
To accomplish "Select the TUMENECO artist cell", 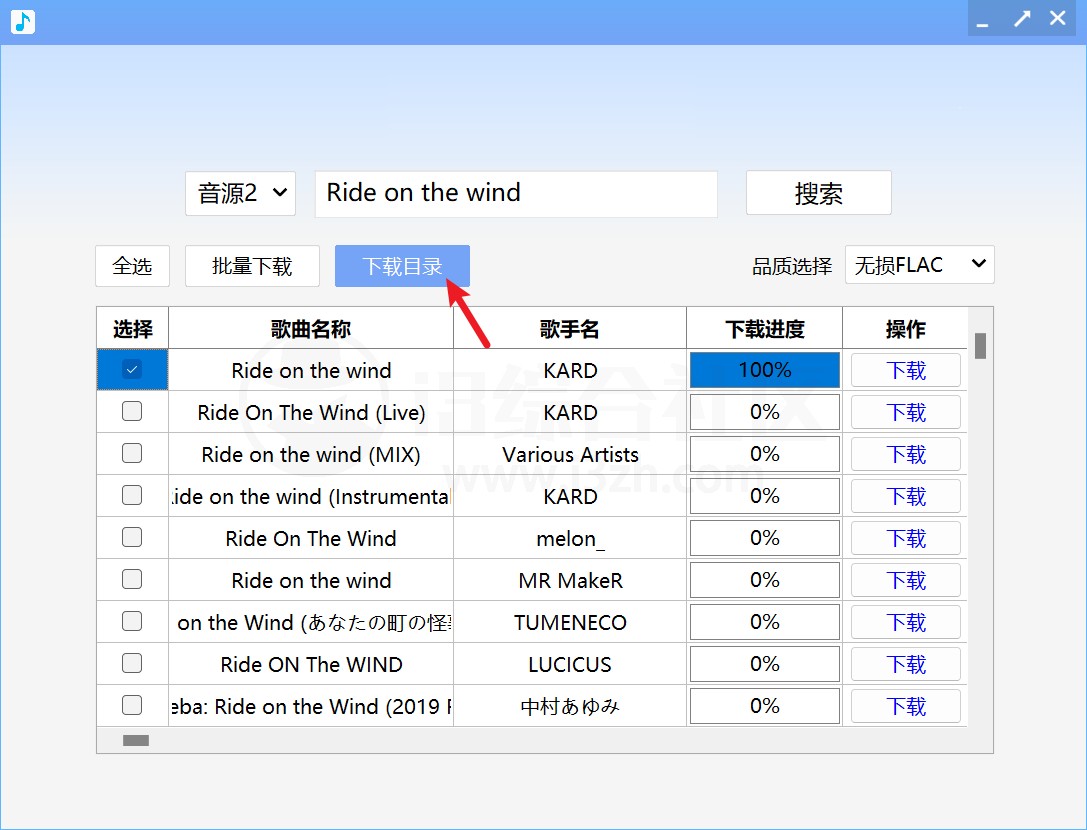I will (x=570, y=622).
